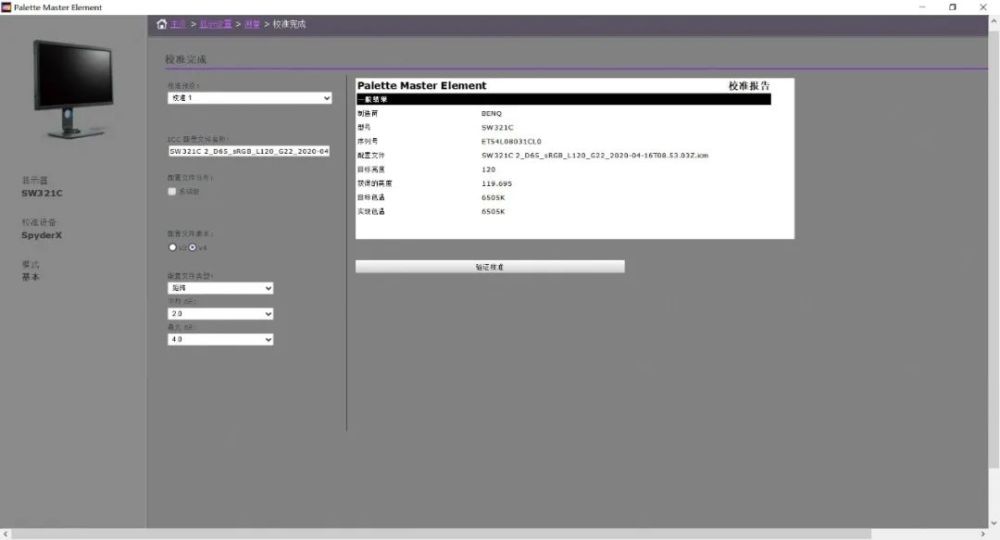Click the ICC profile file name field
1000x540 pixels.
click(x=249, y=151)
